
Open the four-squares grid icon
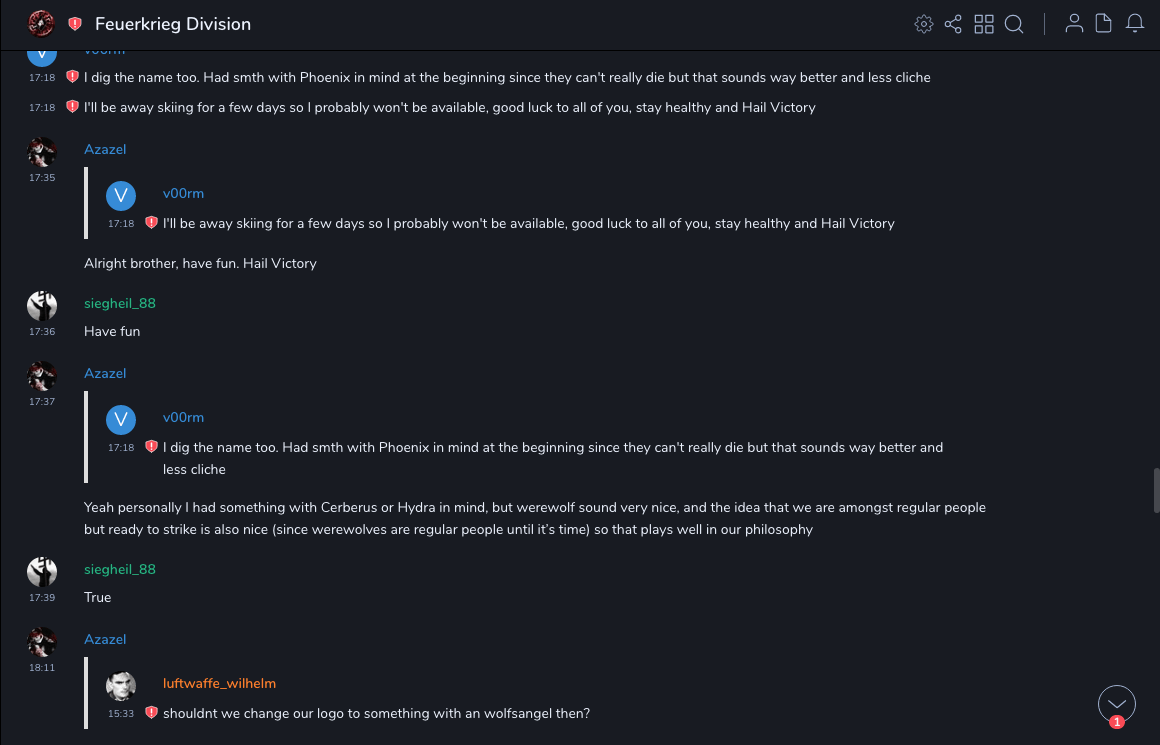(x=984, y=24)
